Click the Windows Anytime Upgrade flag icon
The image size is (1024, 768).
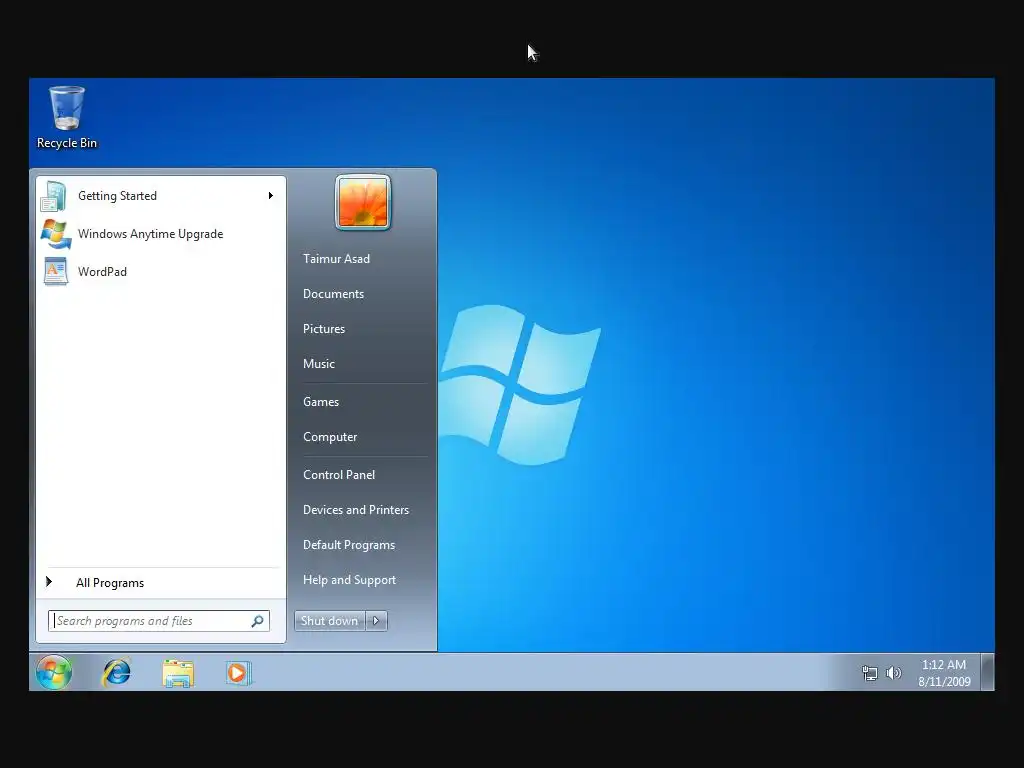tap(56, 234)
